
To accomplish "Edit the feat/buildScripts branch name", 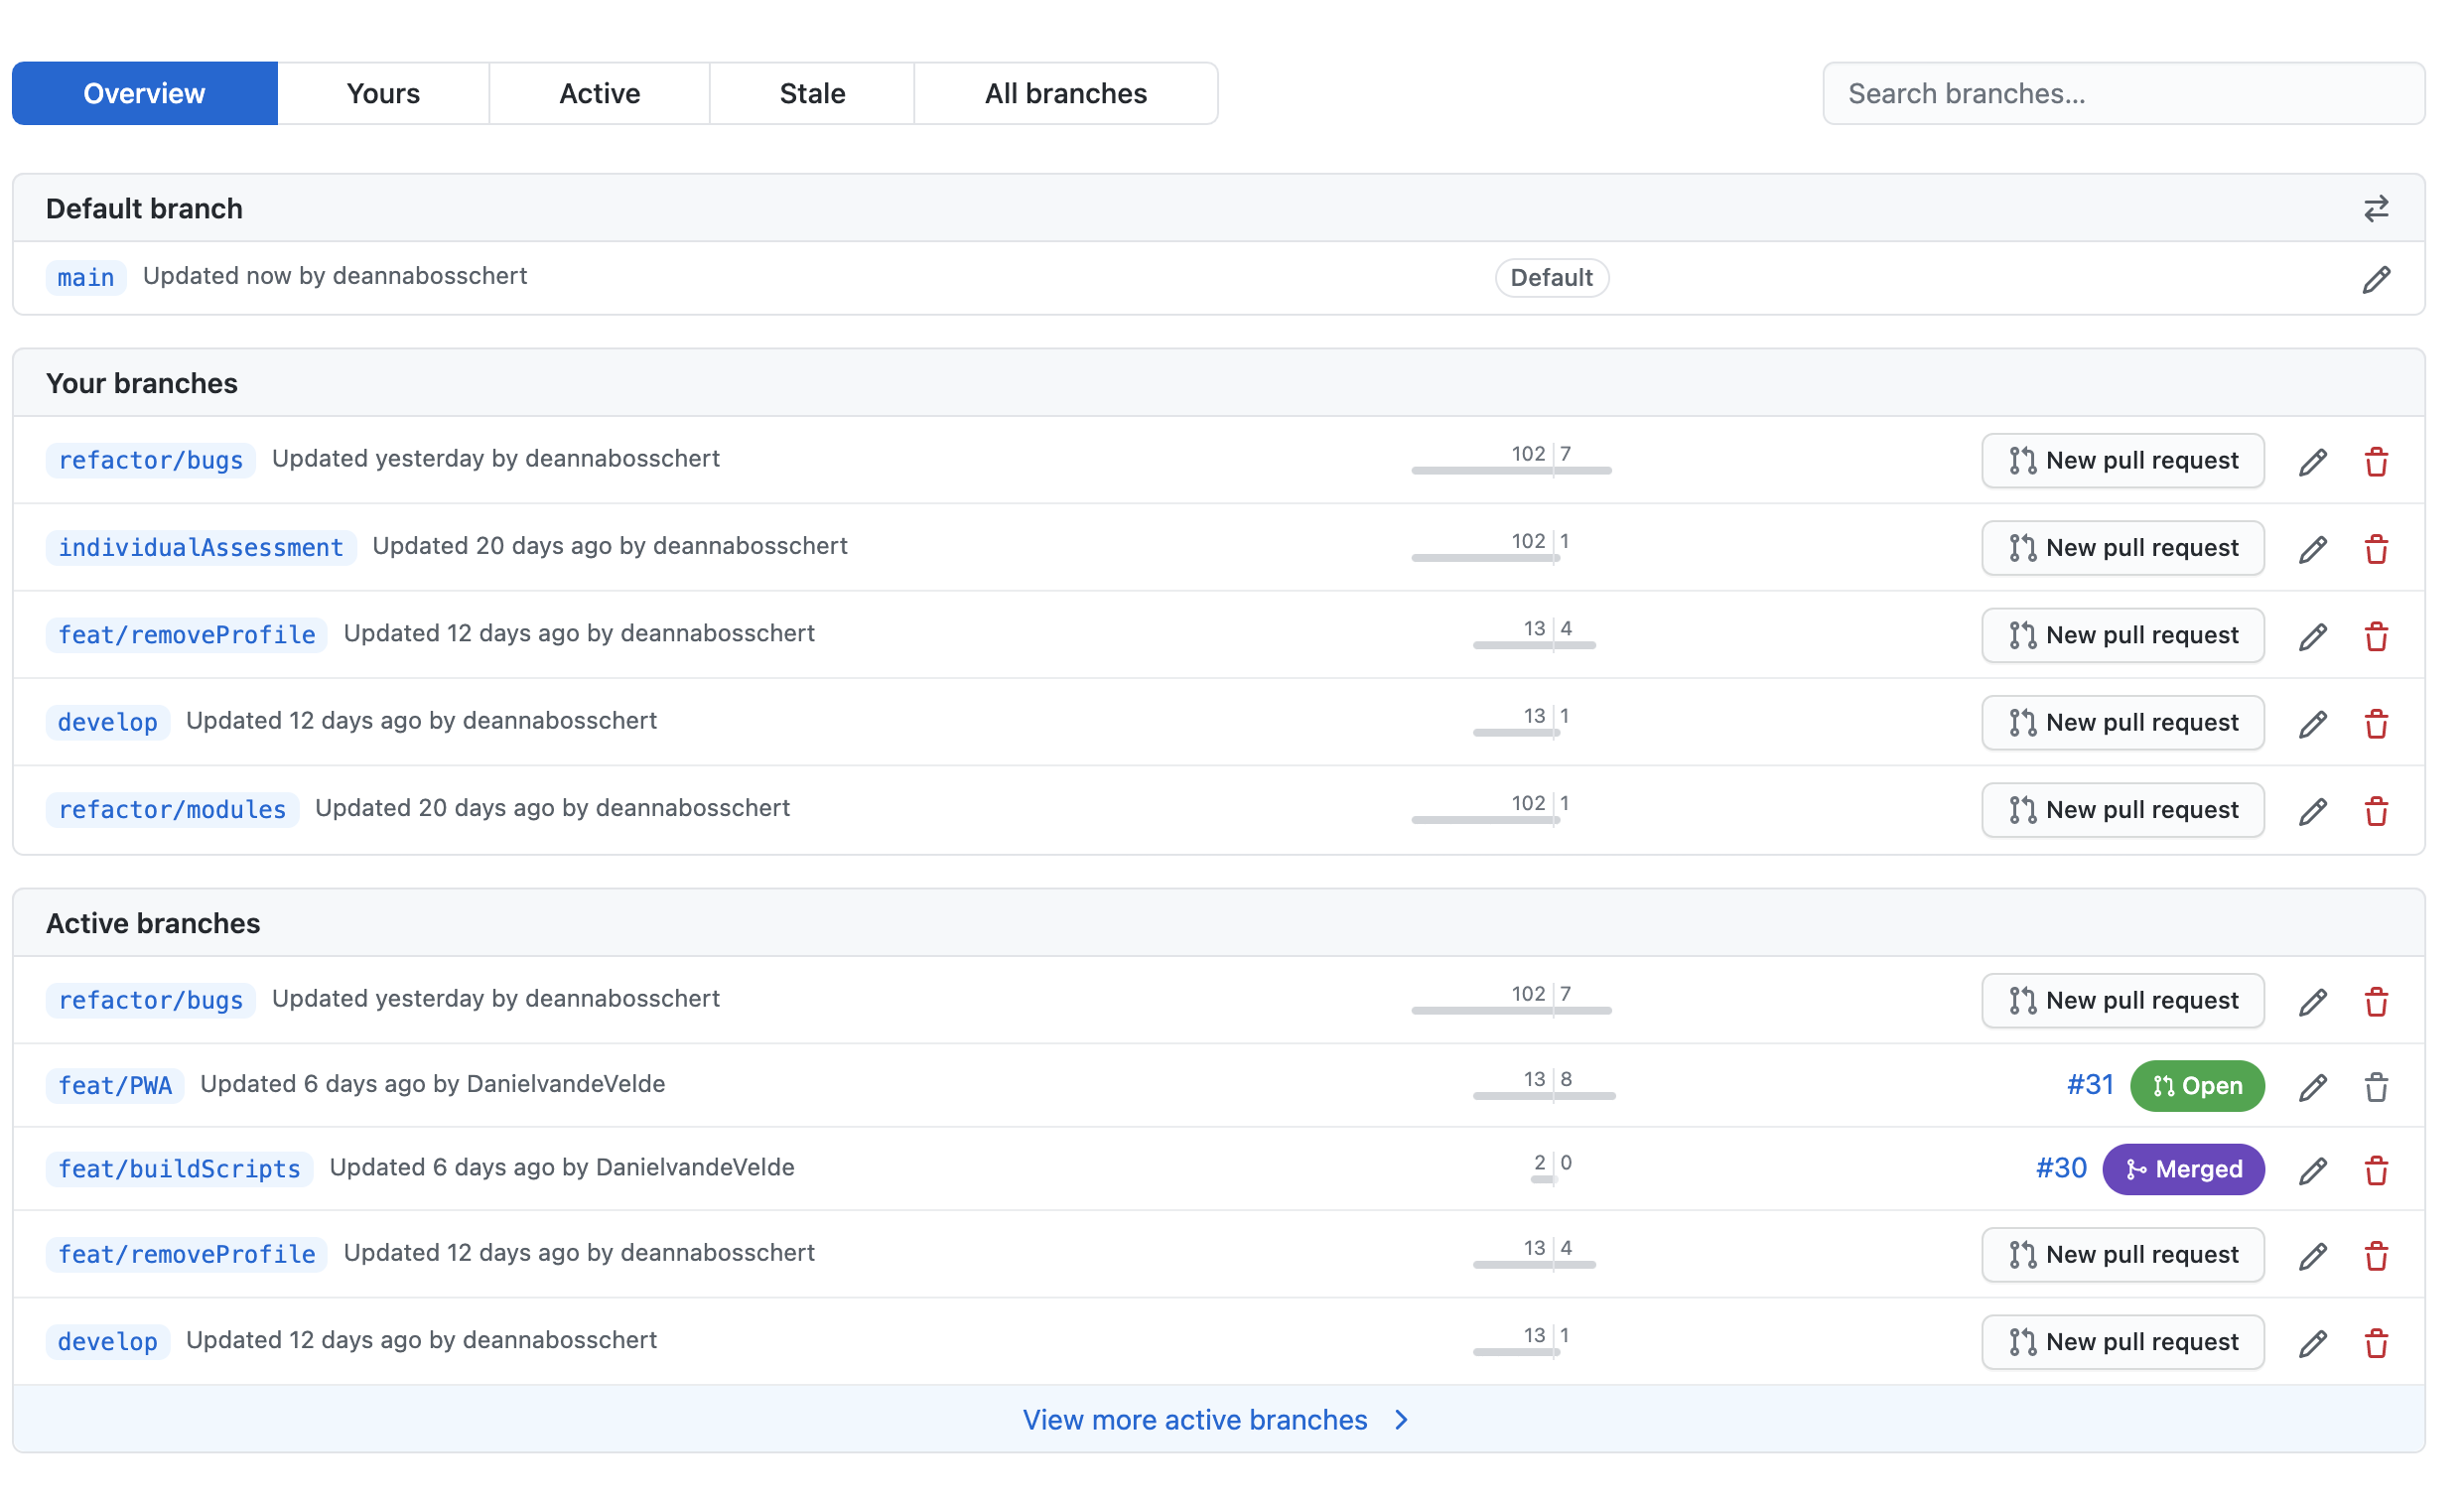I will [2312, 1169].
